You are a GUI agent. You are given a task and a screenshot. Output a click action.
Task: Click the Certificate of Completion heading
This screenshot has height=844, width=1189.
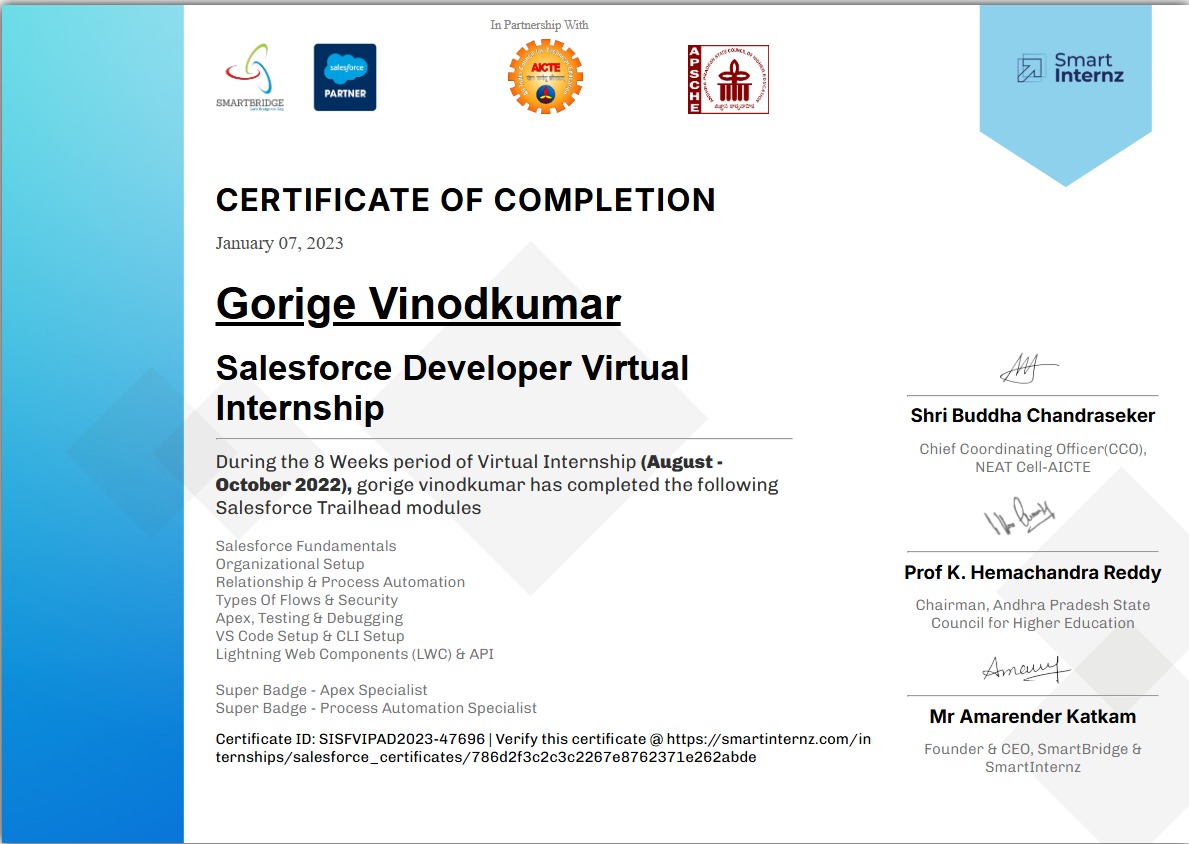[465, 200]
